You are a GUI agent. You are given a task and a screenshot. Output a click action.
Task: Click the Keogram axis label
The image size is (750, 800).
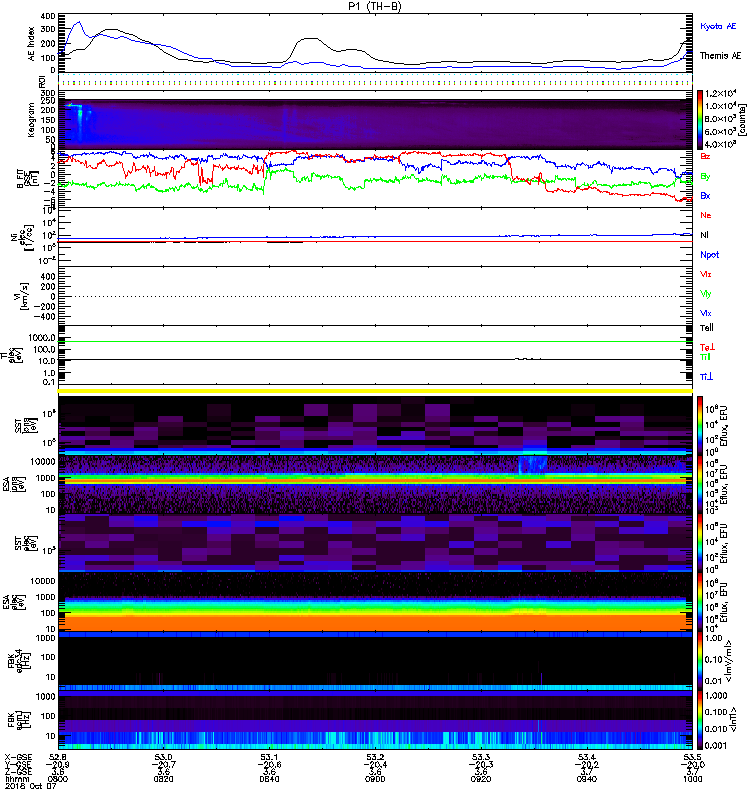click(32, 119)
